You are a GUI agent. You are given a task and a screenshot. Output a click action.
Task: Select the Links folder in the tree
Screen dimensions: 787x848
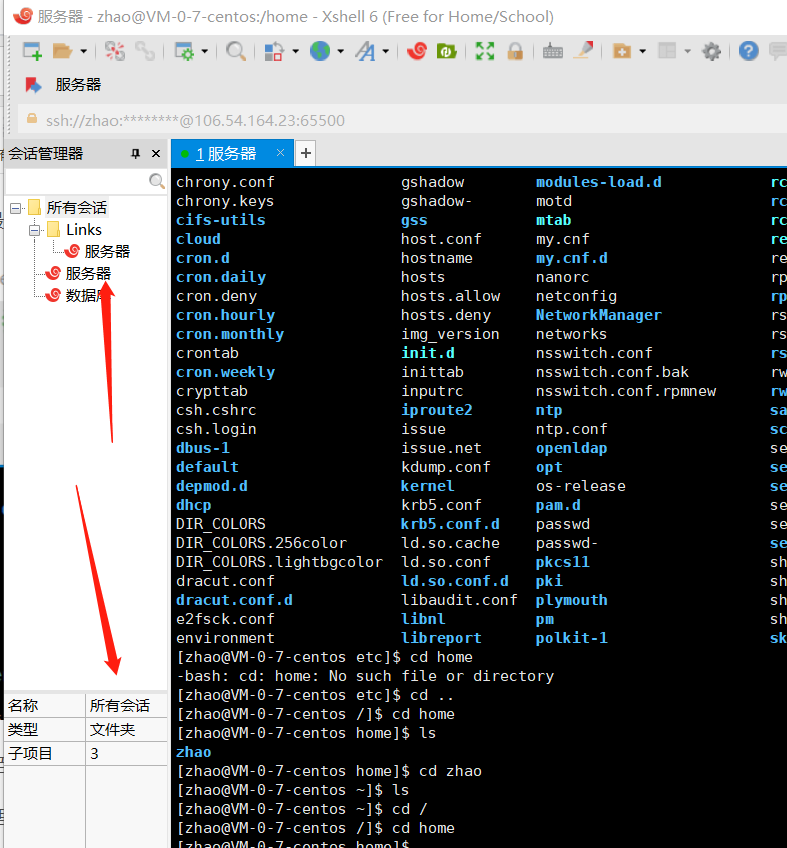pos(84,230)
